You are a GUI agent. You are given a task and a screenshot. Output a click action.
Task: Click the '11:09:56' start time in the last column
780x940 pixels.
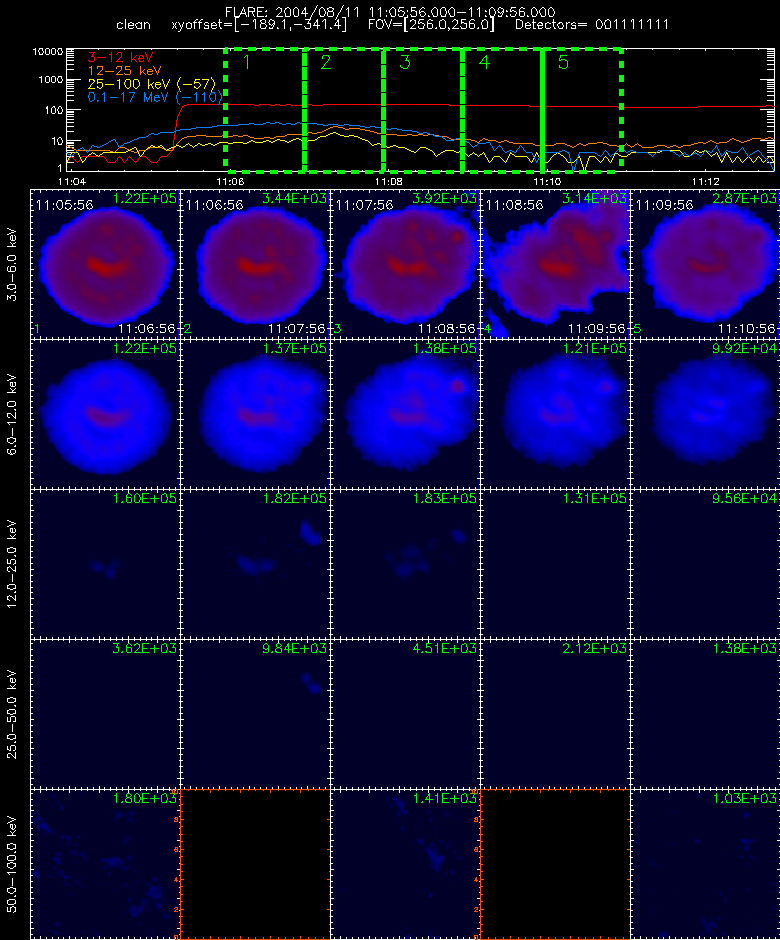[664, 205]
